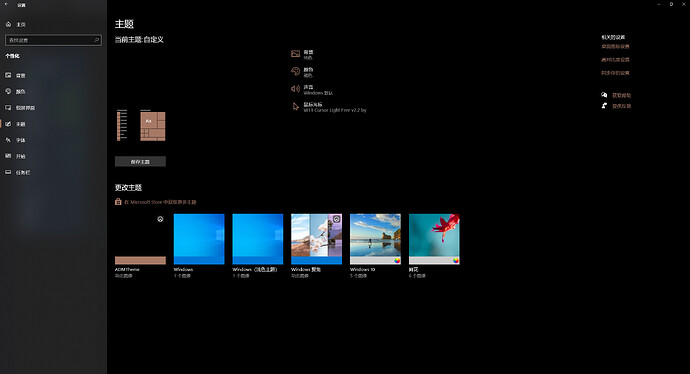Viewport: 690px width, 374px height.
Task: Click the Get help (获取帮助) chat icon
Action: (x=604, y=95)
